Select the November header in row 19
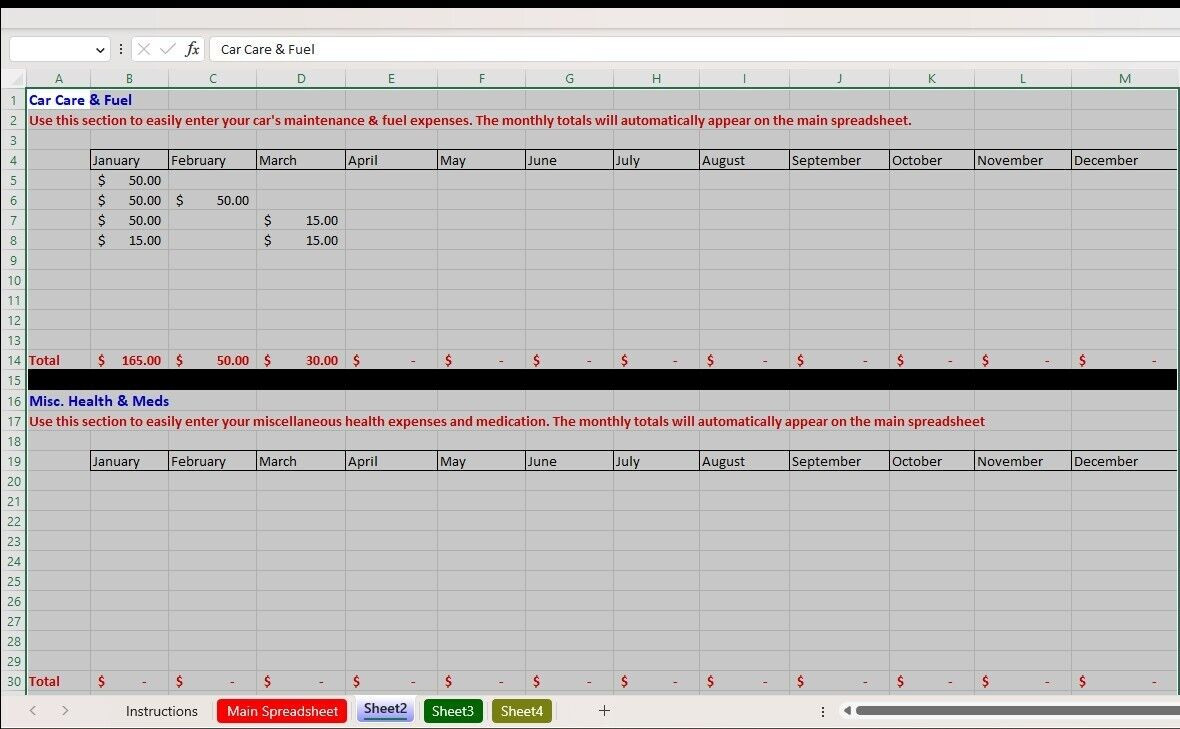The width and height of the screenshot is (1180, 729). 1023,461
